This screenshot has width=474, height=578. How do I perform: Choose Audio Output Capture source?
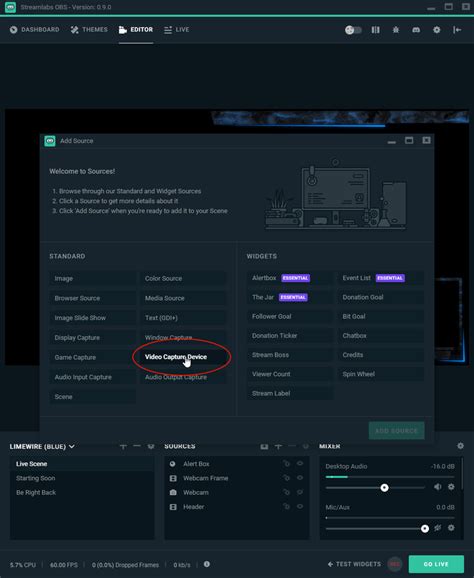tap(183, 377)
